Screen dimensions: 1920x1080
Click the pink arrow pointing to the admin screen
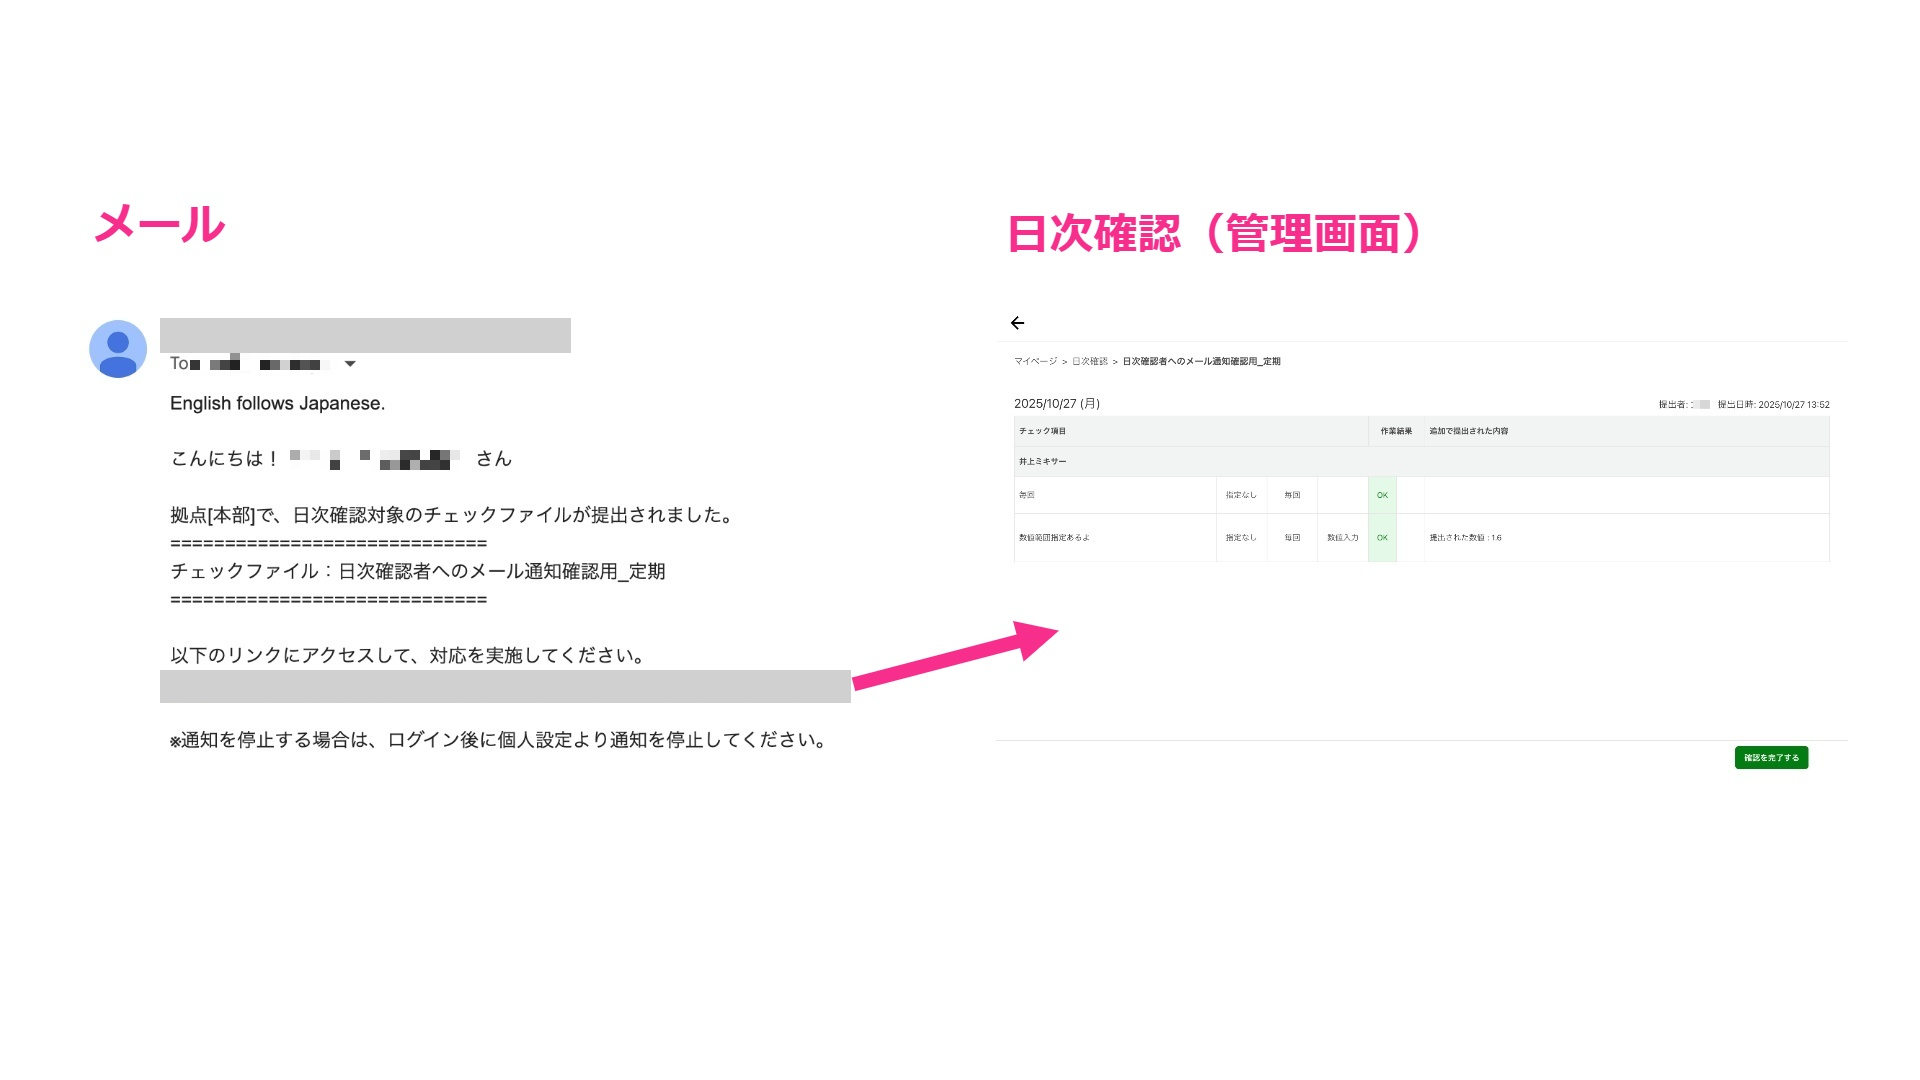coord(955,656)
